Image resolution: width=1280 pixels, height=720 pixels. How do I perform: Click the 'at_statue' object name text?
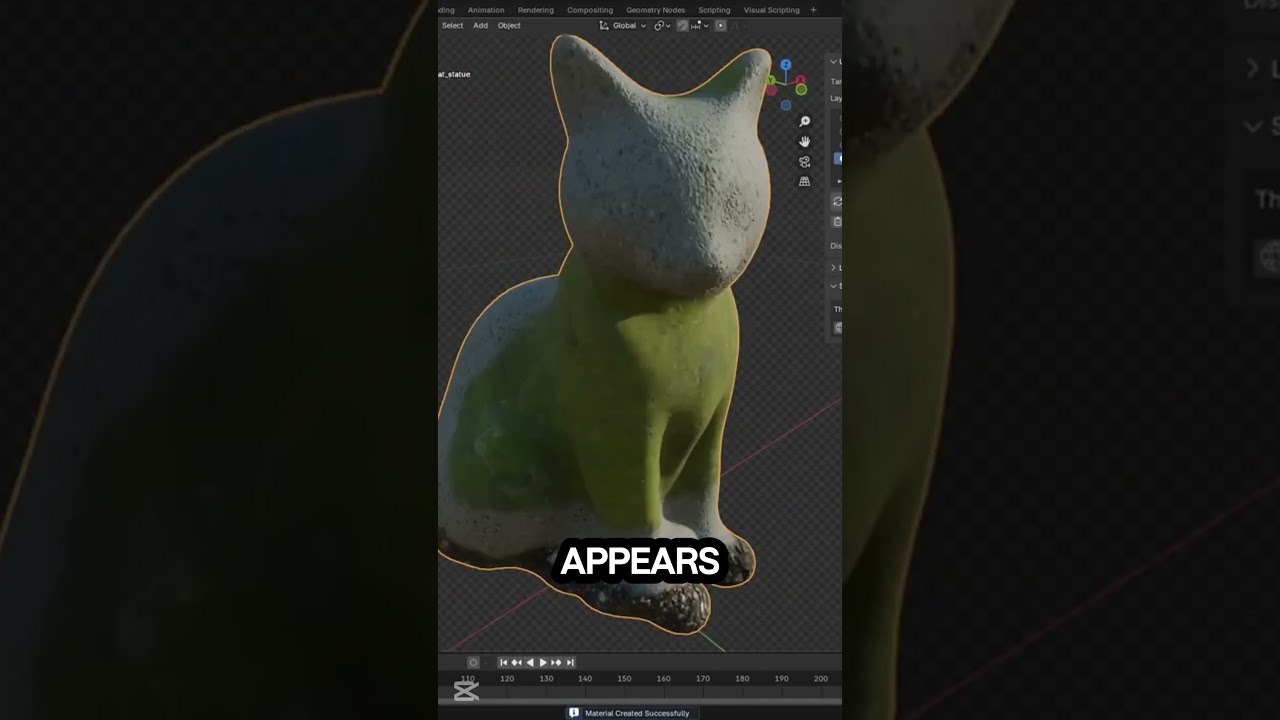pos(454,74)
